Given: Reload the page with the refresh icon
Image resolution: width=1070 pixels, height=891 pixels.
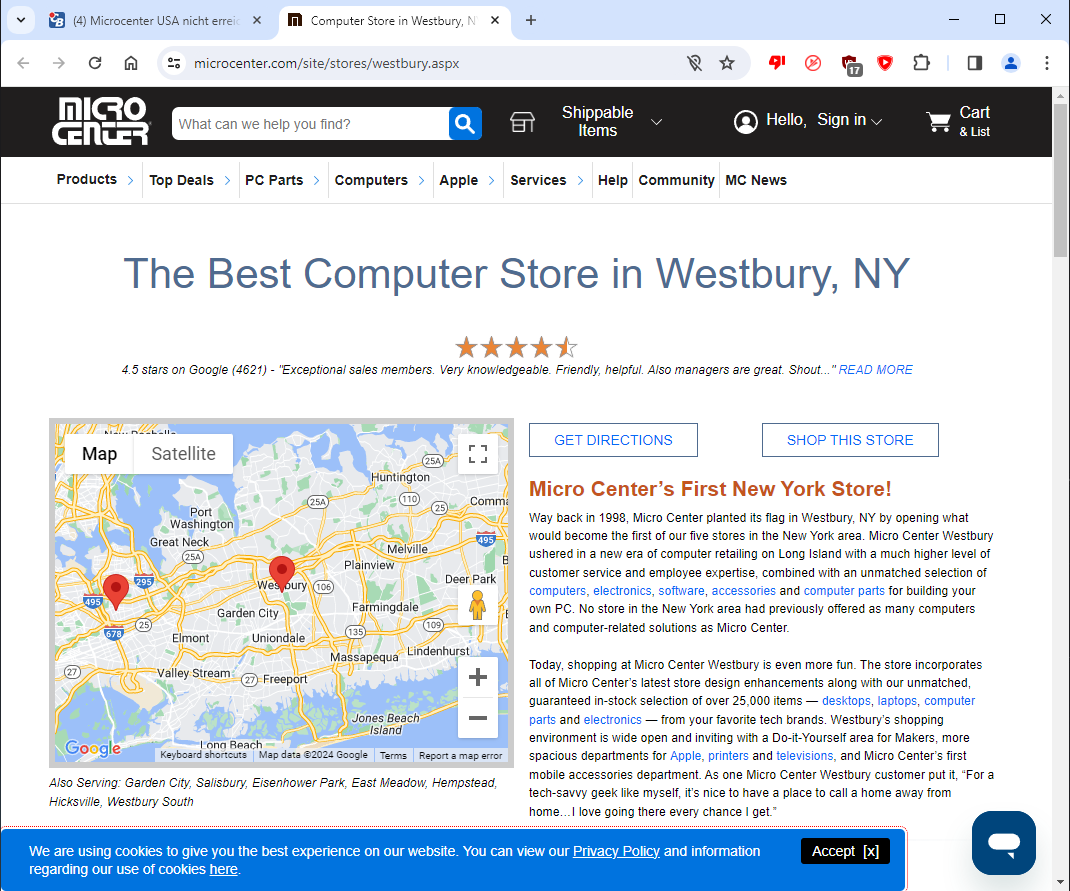Looking at the screenshot, I should pyautogui.click(x=95, y=63).
